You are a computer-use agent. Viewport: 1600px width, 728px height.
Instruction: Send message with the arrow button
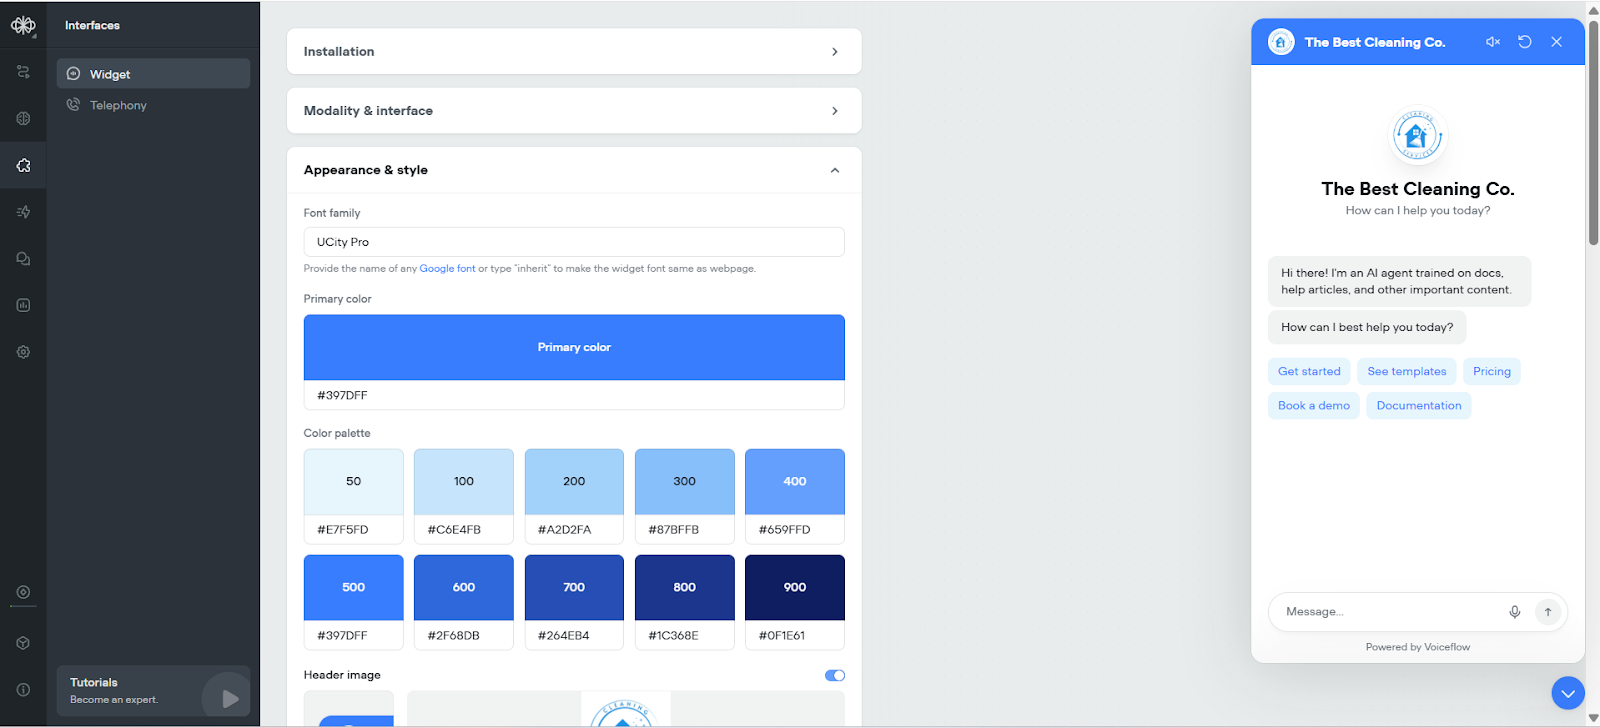point(1548,612)
